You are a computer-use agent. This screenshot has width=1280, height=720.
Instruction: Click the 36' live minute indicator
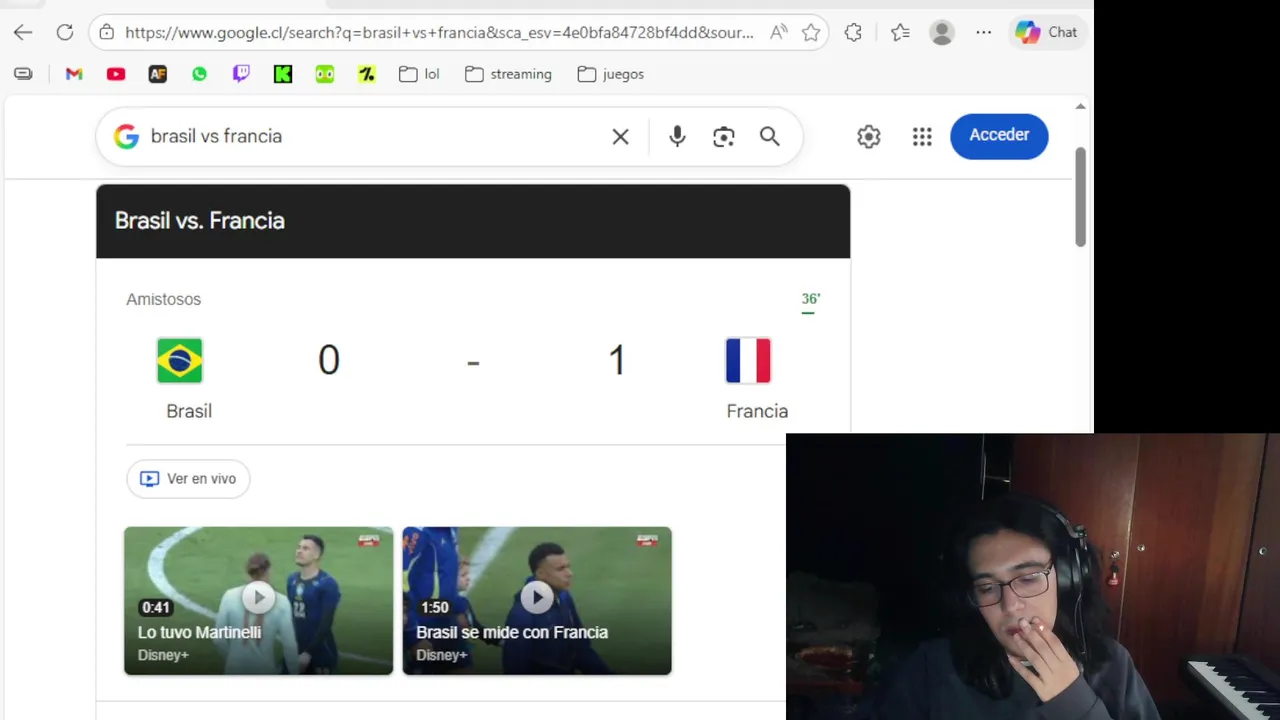tap(810, 299)
